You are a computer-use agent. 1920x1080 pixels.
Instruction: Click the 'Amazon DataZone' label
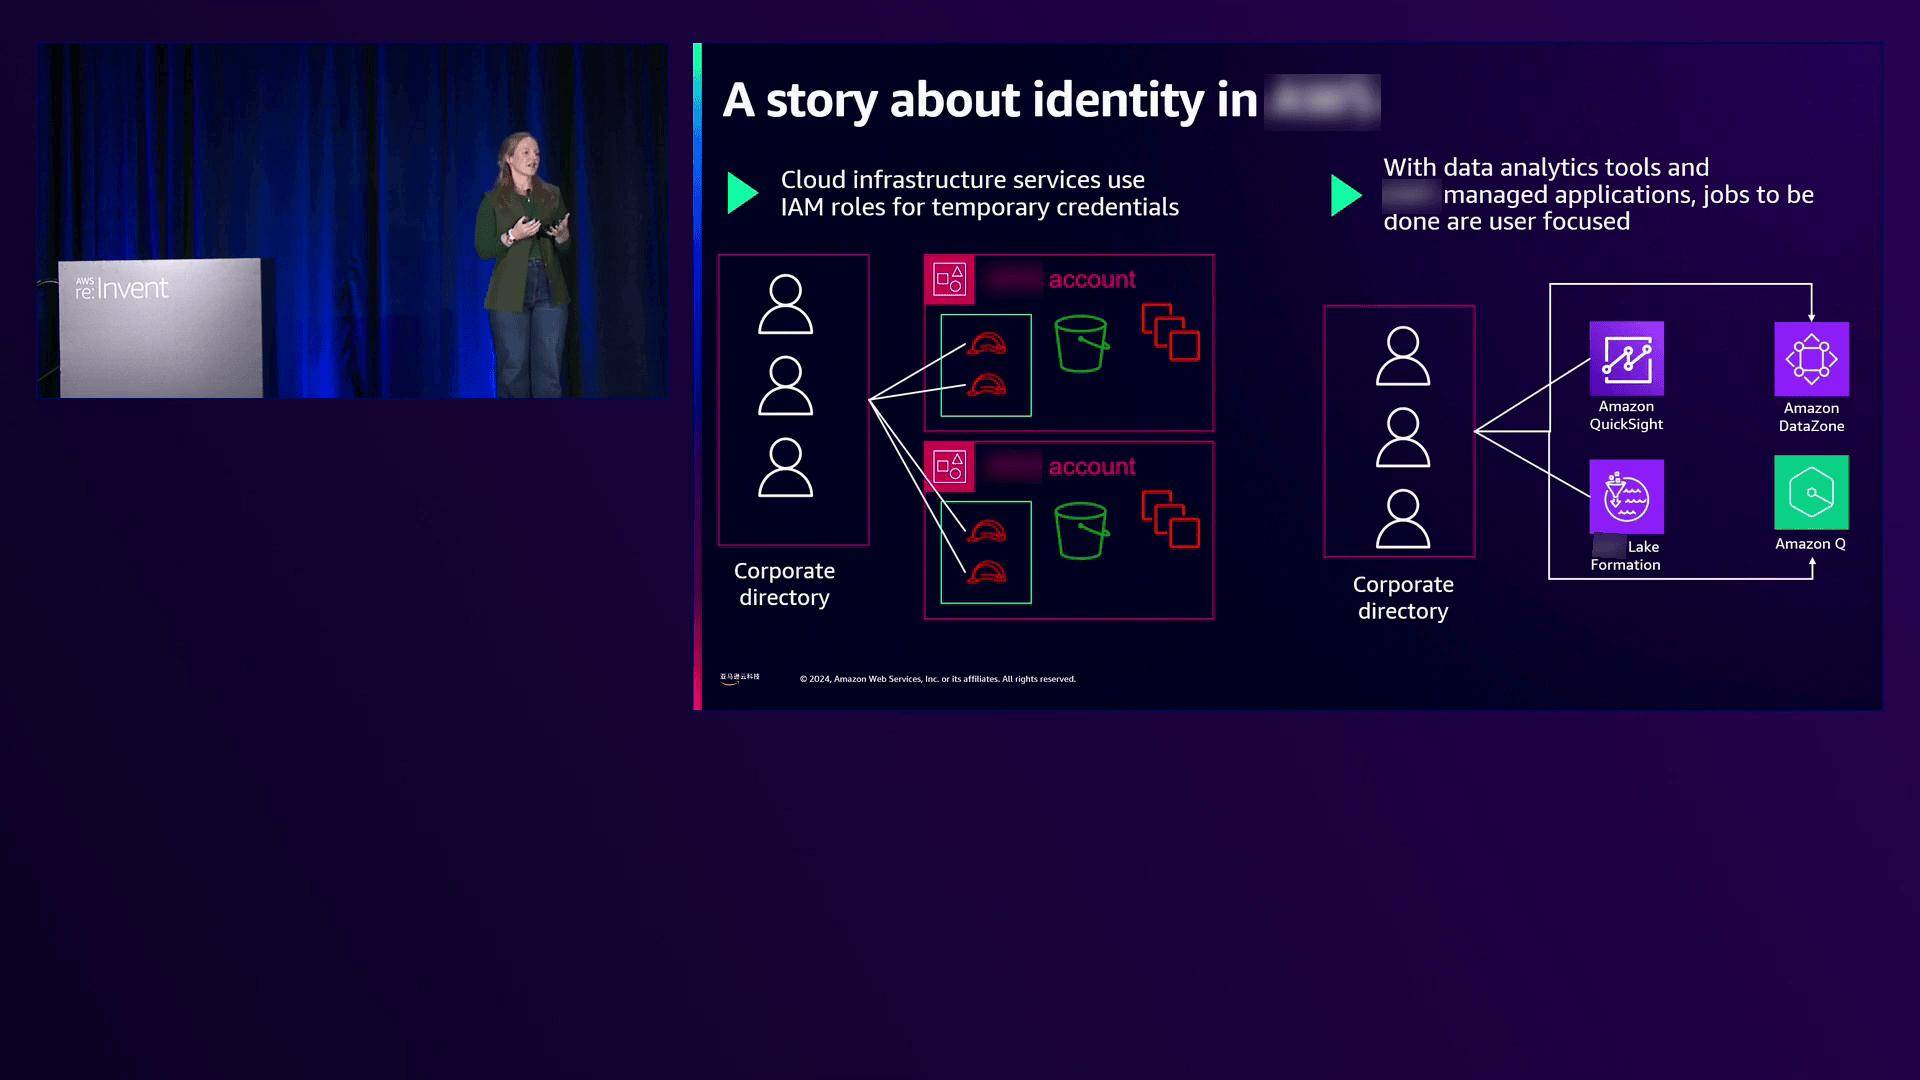click(x=1811, y=417)
